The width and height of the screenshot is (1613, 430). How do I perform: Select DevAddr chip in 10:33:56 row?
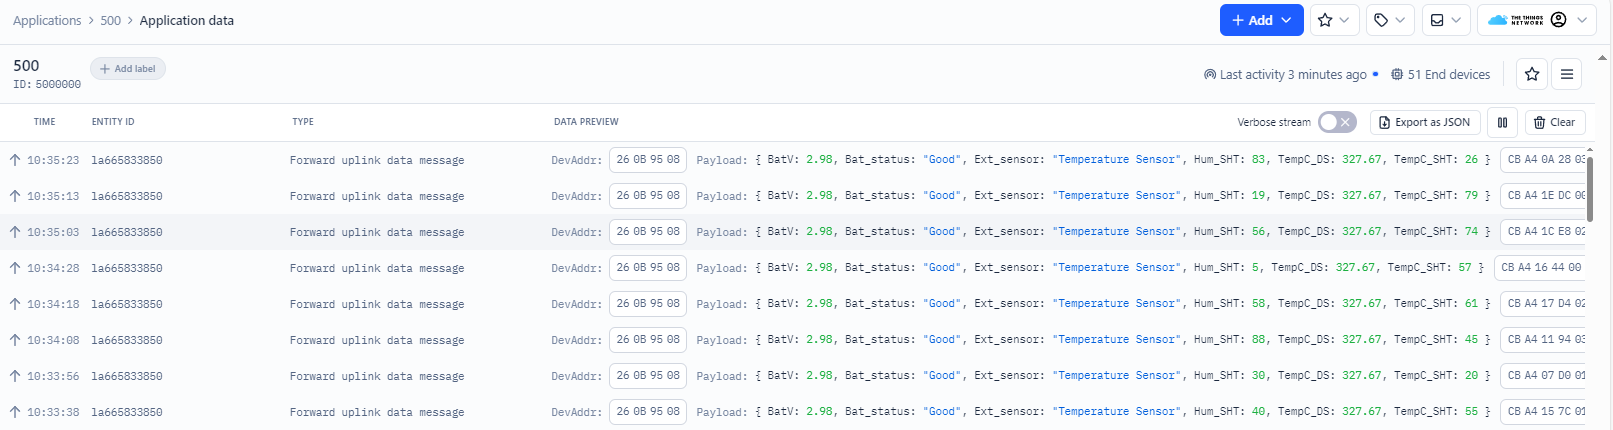[x=648, y=376]
